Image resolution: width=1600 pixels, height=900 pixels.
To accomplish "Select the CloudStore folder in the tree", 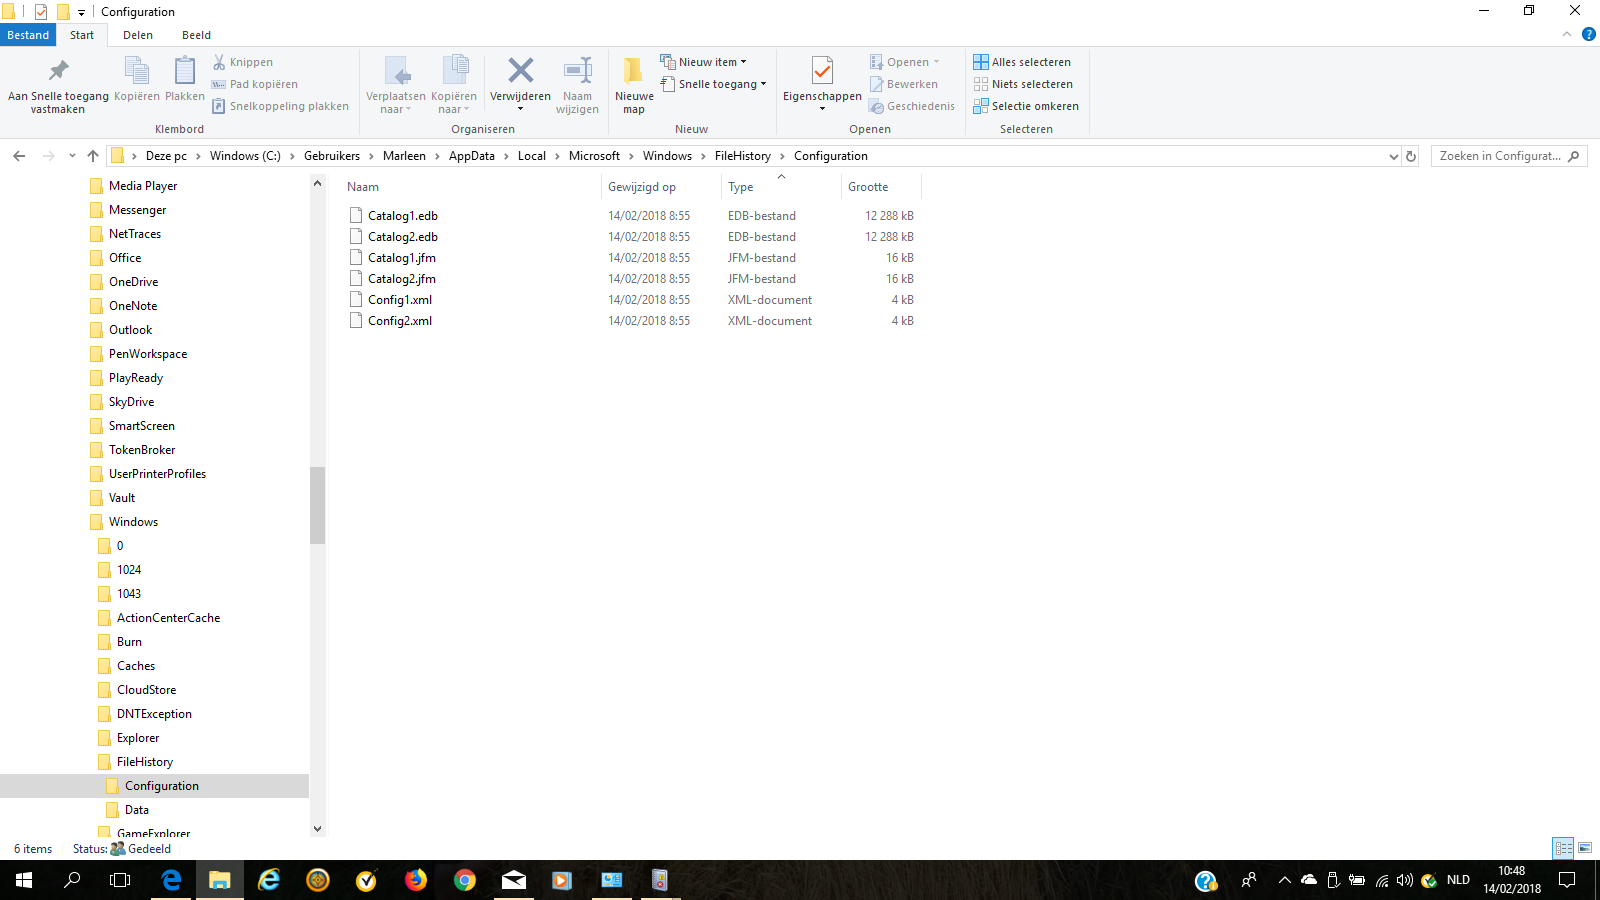I will [146, 690].
